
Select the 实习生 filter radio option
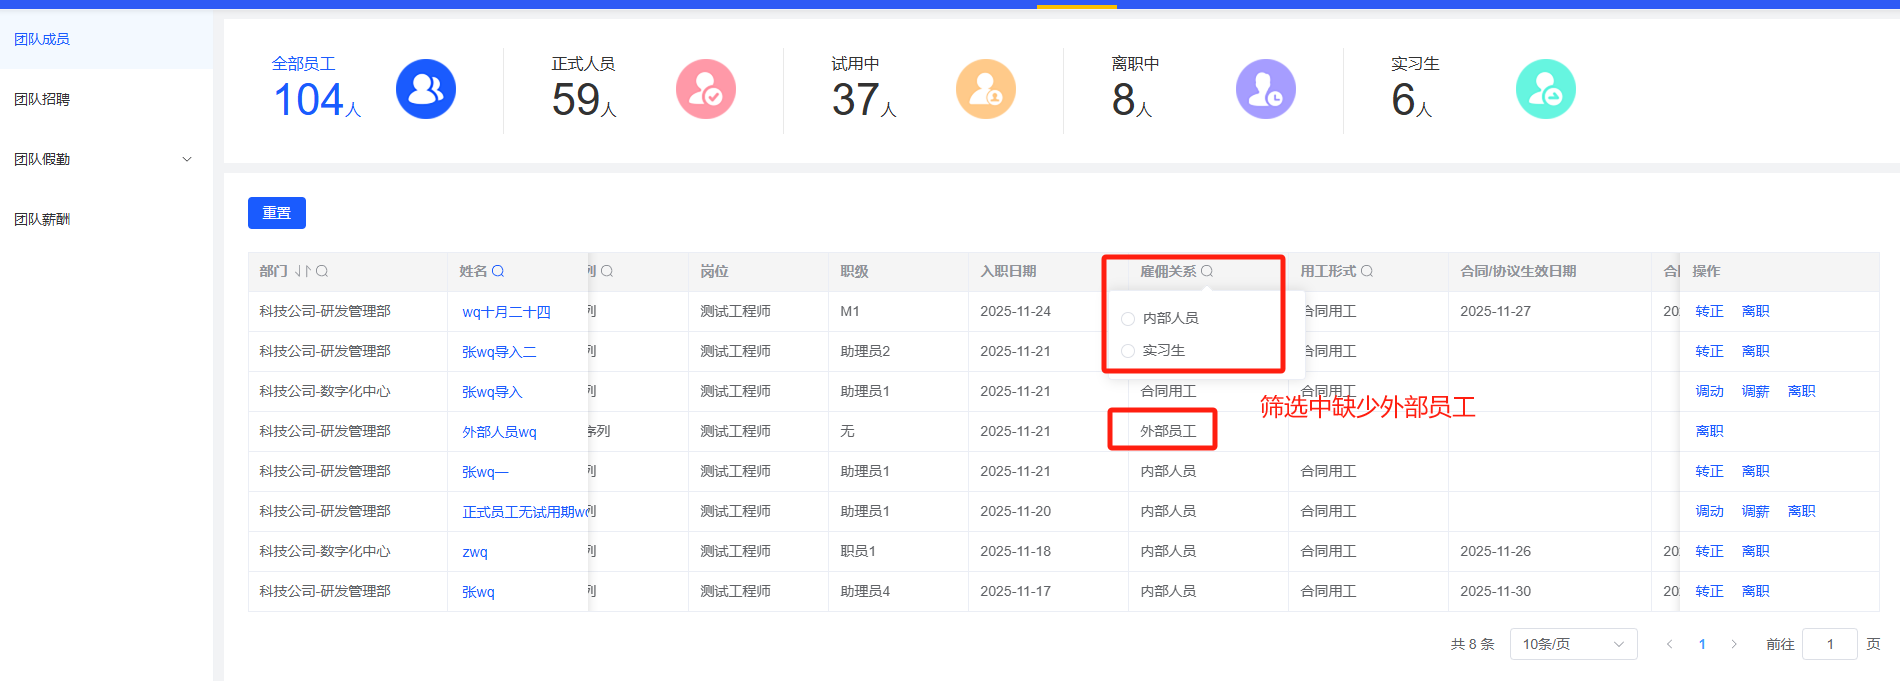coord(1128,351)
